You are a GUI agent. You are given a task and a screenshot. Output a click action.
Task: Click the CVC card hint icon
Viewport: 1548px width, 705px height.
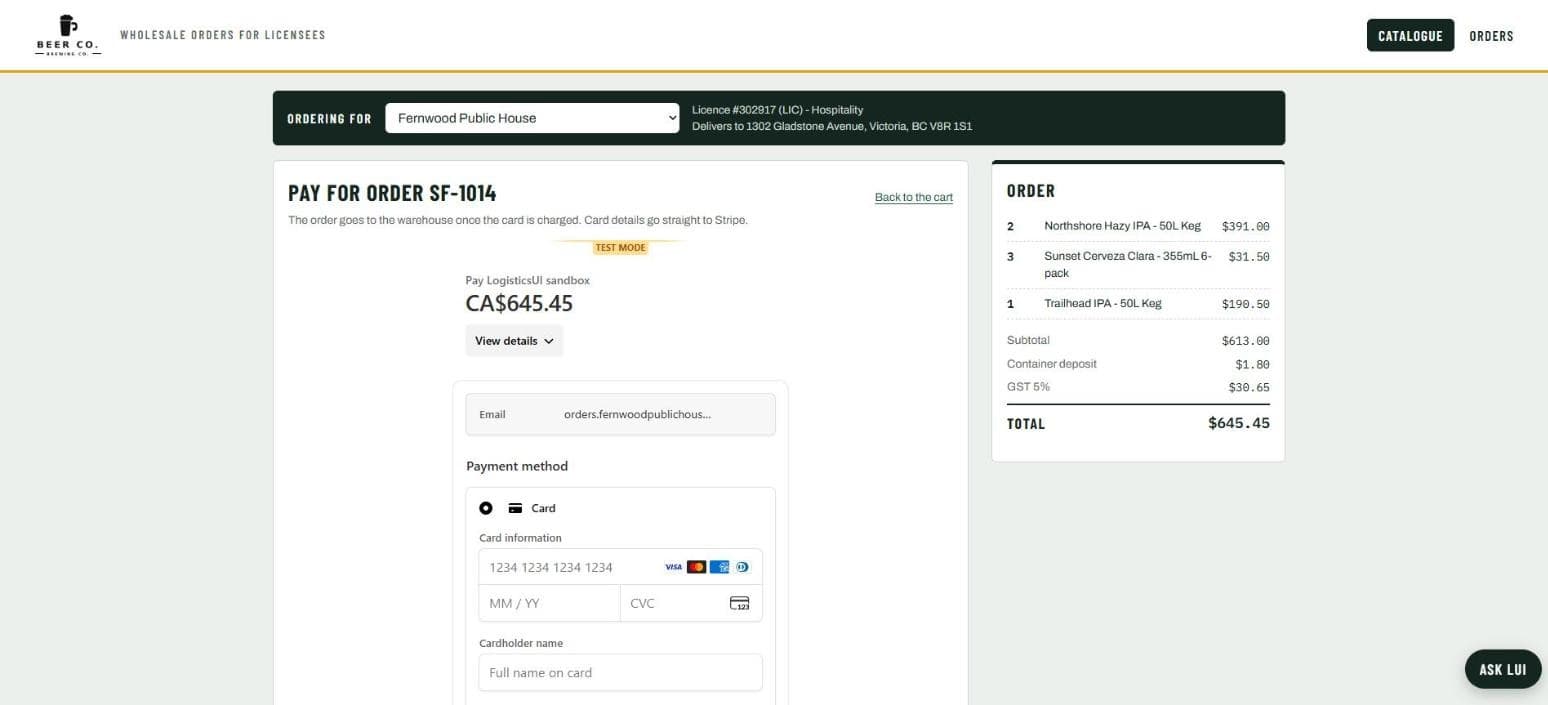point(740,603)
